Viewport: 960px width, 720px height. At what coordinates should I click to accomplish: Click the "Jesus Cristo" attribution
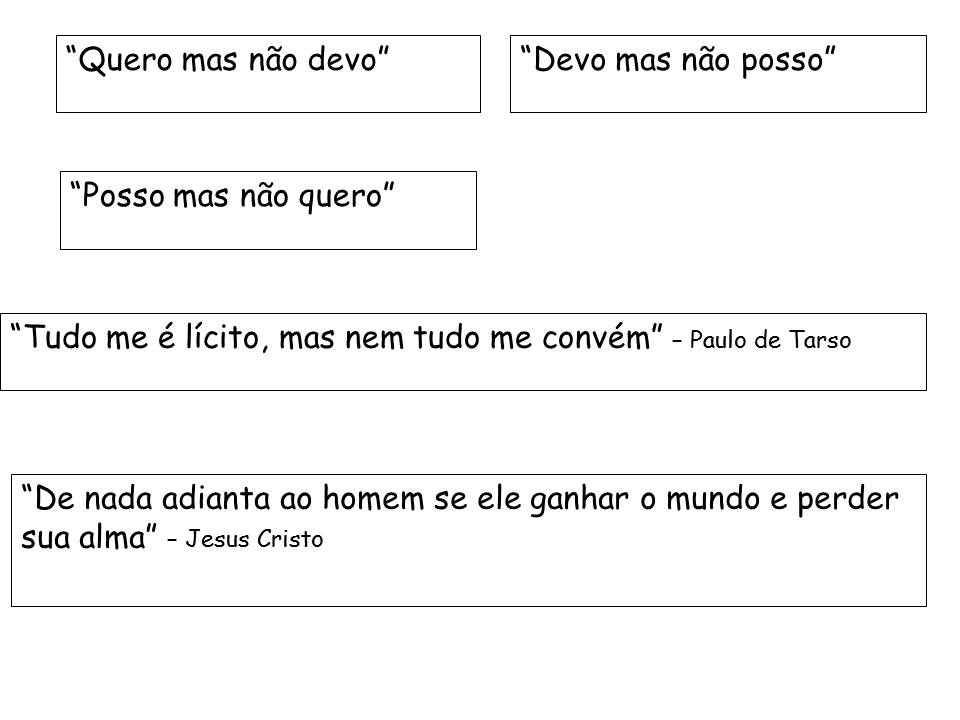pyautogui.click(x=254, y=539)
